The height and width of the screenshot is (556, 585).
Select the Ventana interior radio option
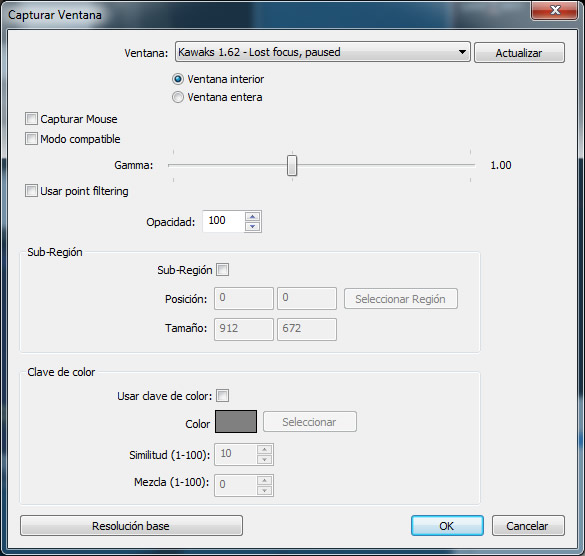click(178, 79)
